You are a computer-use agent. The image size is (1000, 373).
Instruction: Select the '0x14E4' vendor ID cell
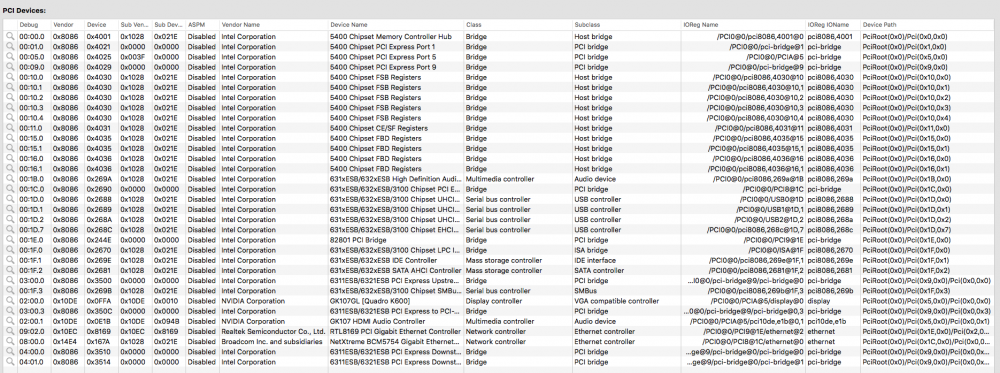64,342
